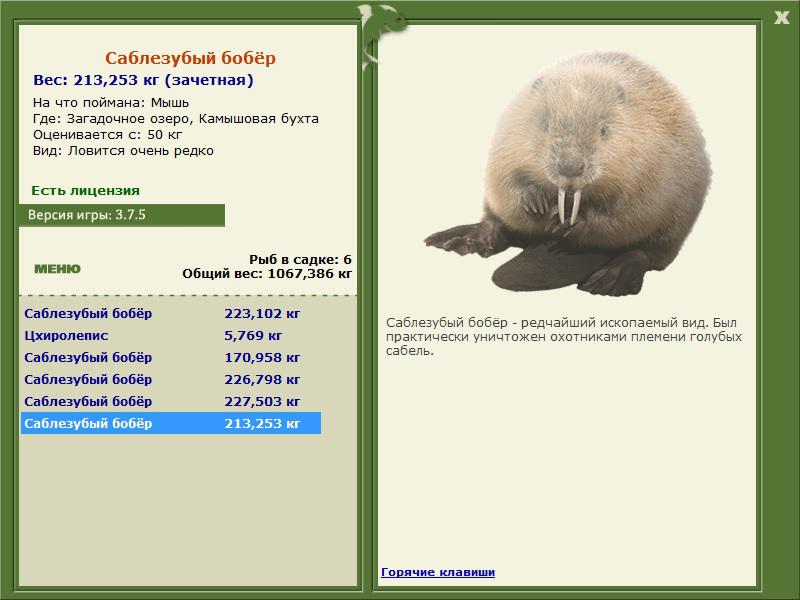The height and width of the screenshot is (600, 800).
Task: Close the window with the X icon
Action: pos(782,18)
